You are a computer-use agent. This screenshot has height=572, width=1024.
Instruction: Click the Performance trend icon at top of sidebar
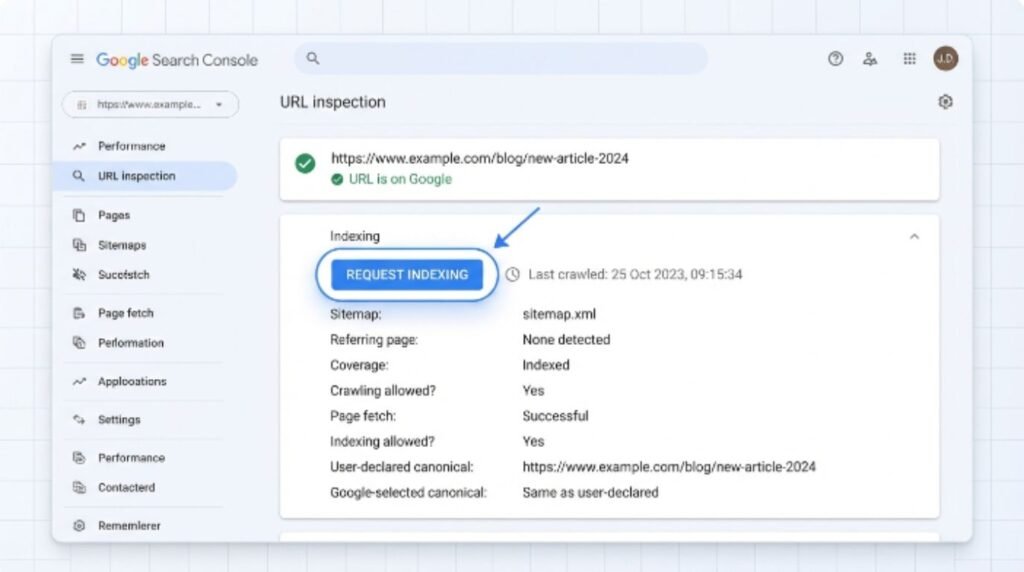79,146
